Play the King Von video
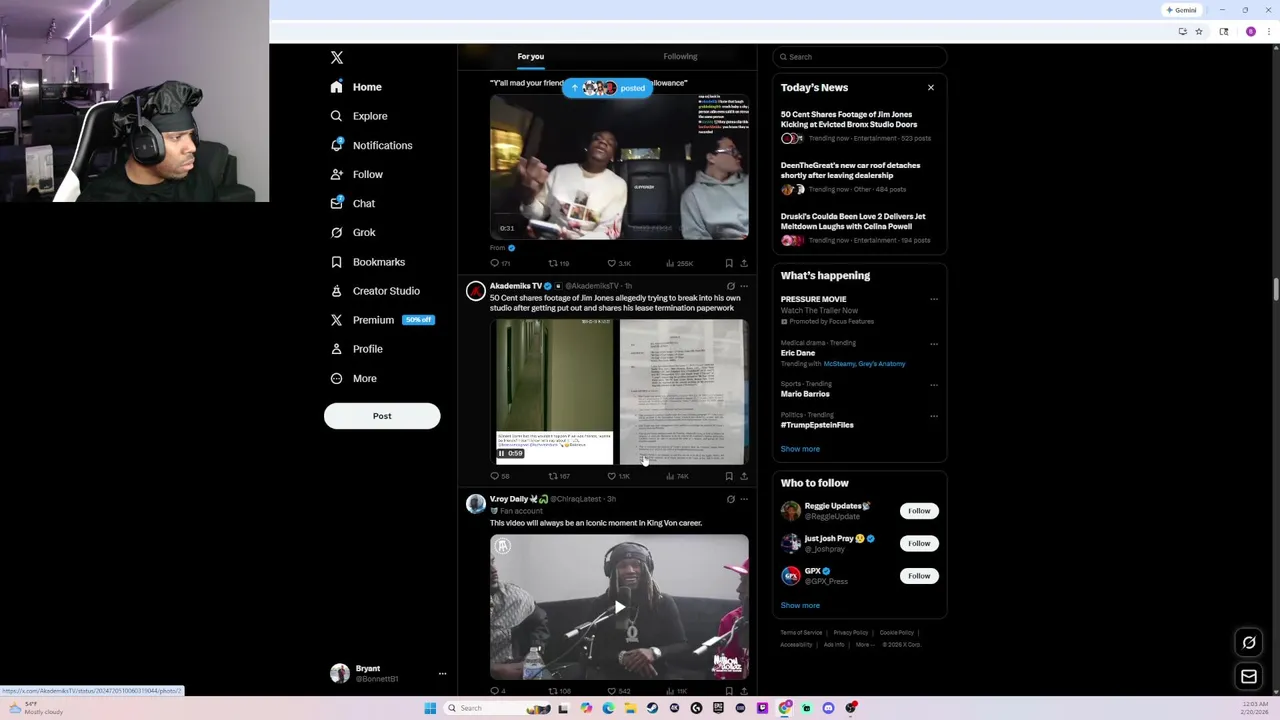 619,607
